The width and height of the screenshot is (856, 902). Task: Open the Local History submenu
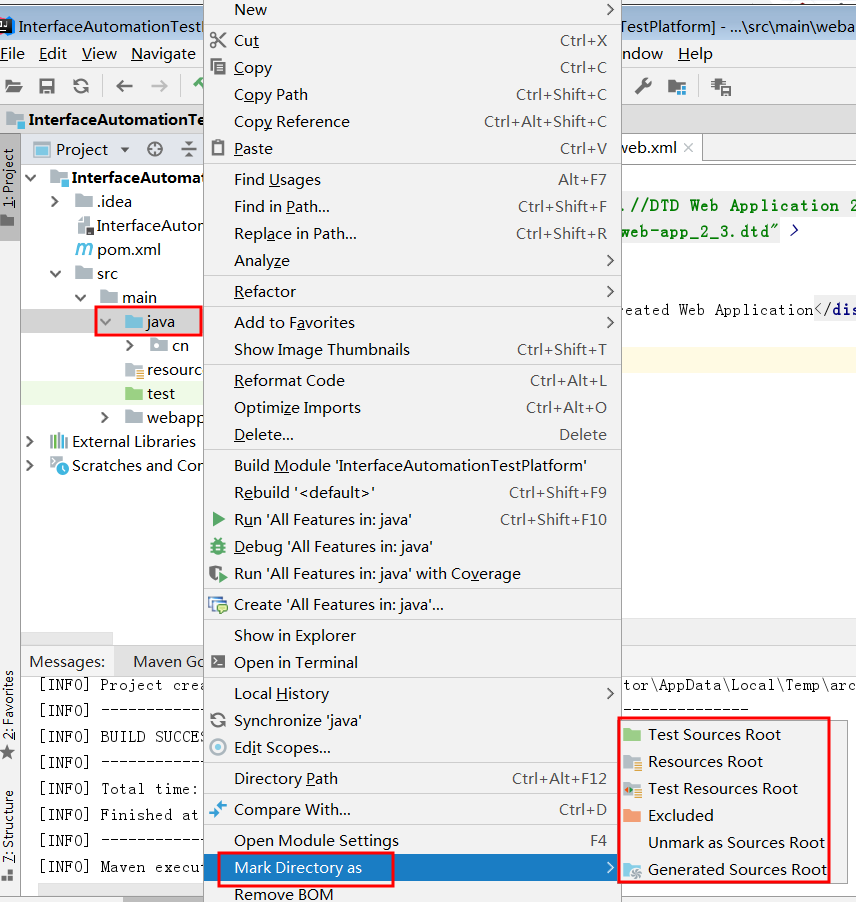(x=412, y=694)
